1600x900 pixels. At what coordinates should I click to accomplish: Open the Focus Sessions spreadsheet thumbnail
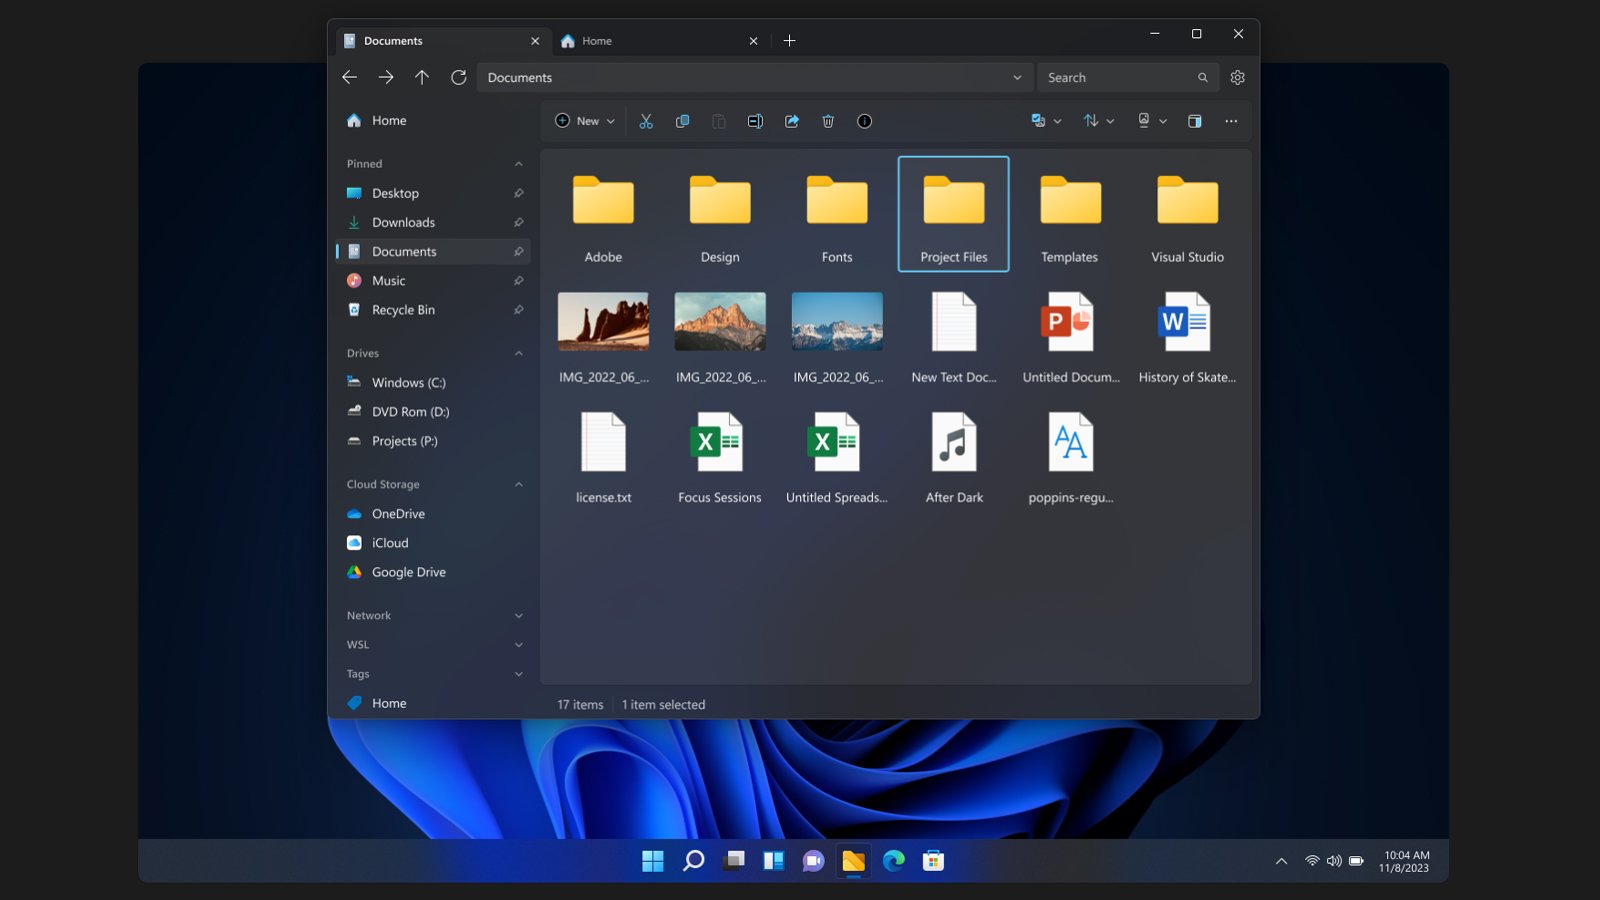[720, 440]
